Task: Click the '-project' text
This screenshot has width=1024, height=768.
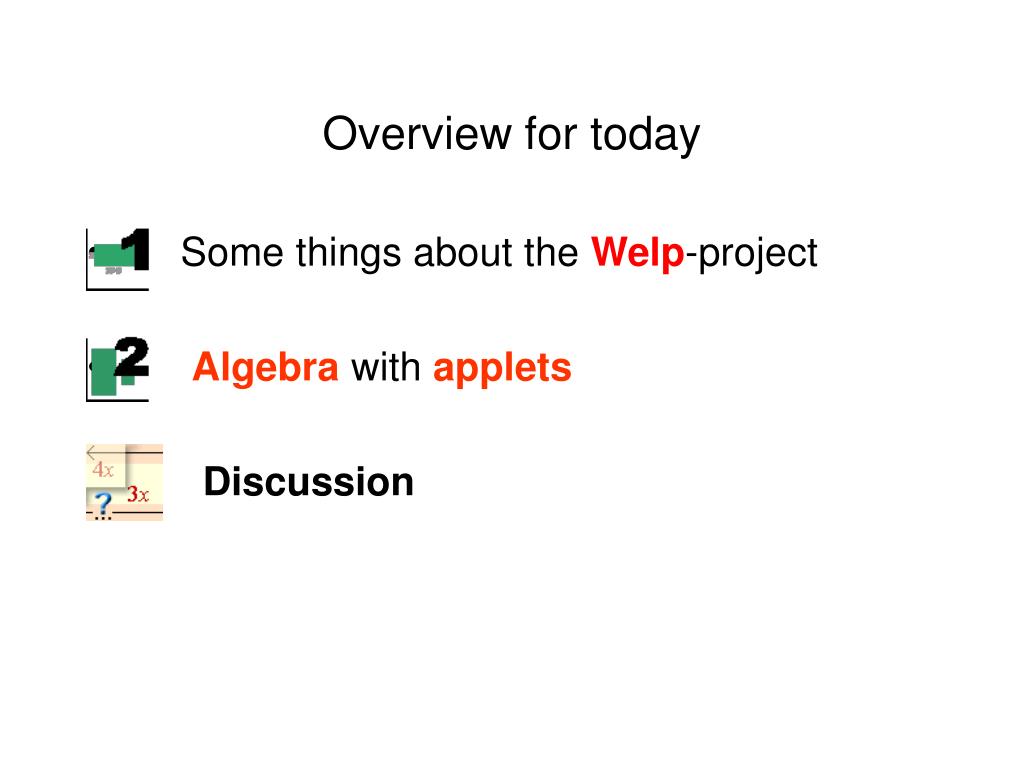Action: [752, 253]
